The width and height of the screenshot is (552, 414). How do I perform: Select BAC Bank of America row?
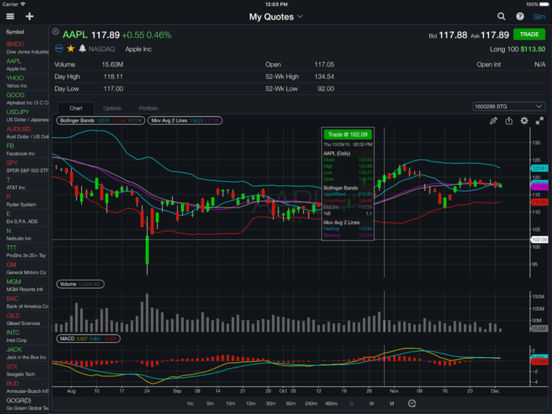(x=25, y=302)
